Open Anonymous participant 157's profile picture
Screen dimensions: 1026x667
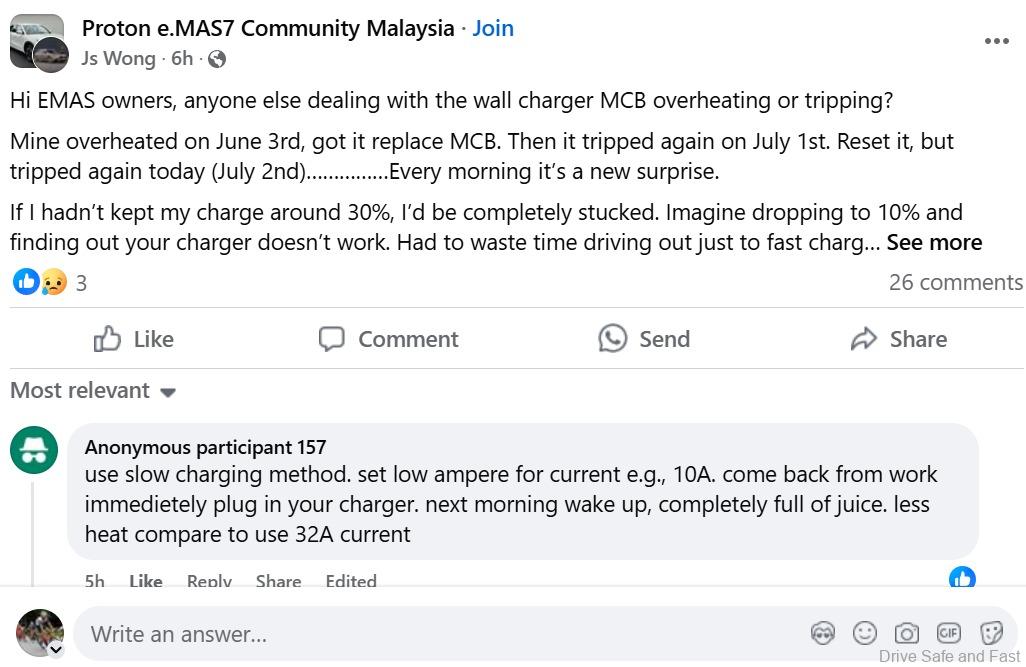(x=35, y=452)
